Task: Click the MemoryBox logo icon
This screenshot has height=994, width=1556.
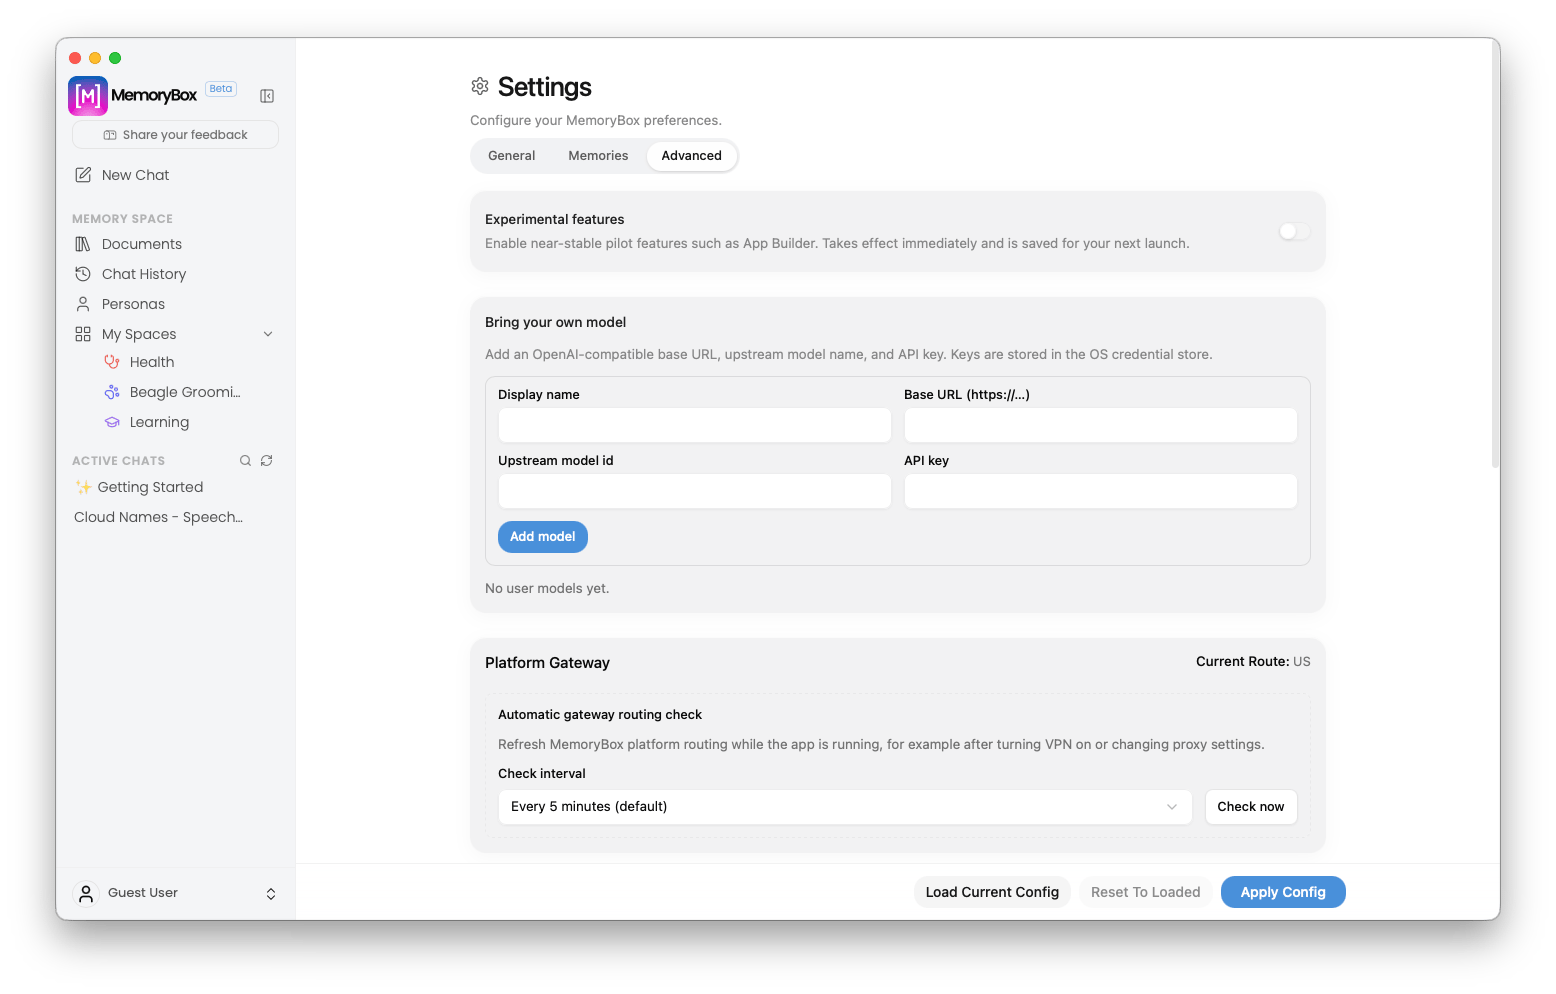Action: pos(88,96)
